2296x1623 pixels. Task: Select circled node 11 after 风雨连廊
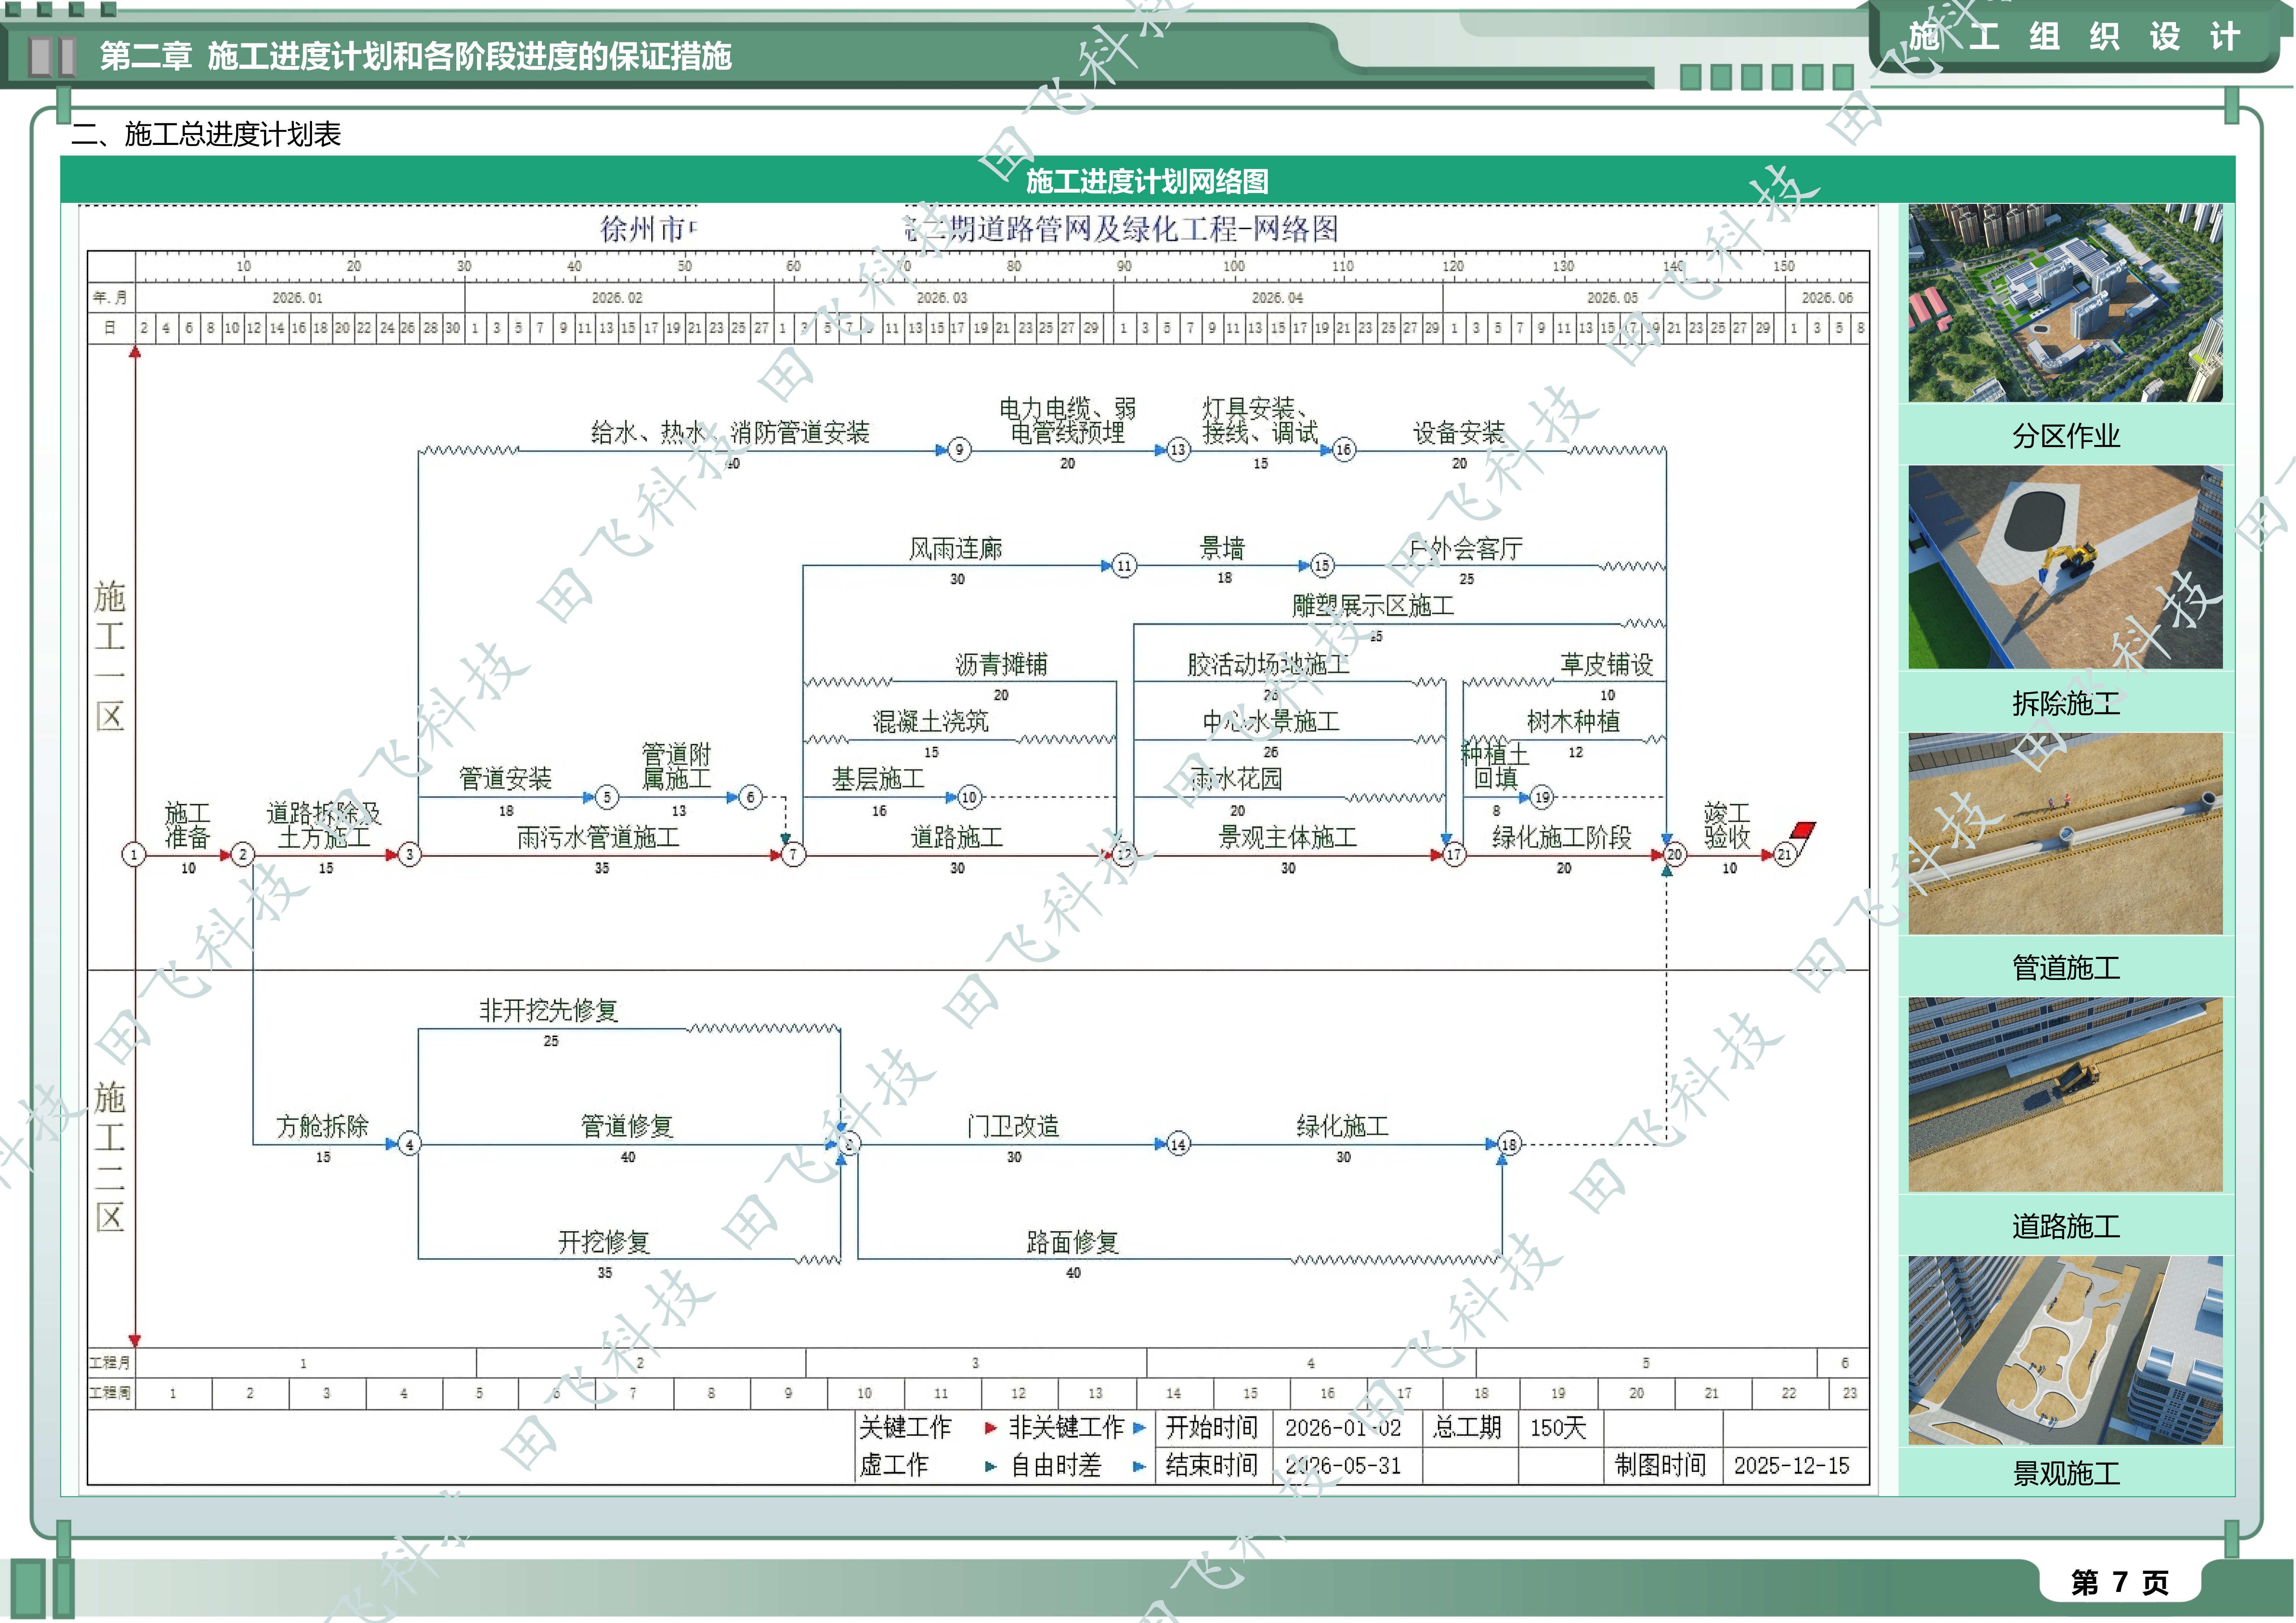coord(1124,566)
